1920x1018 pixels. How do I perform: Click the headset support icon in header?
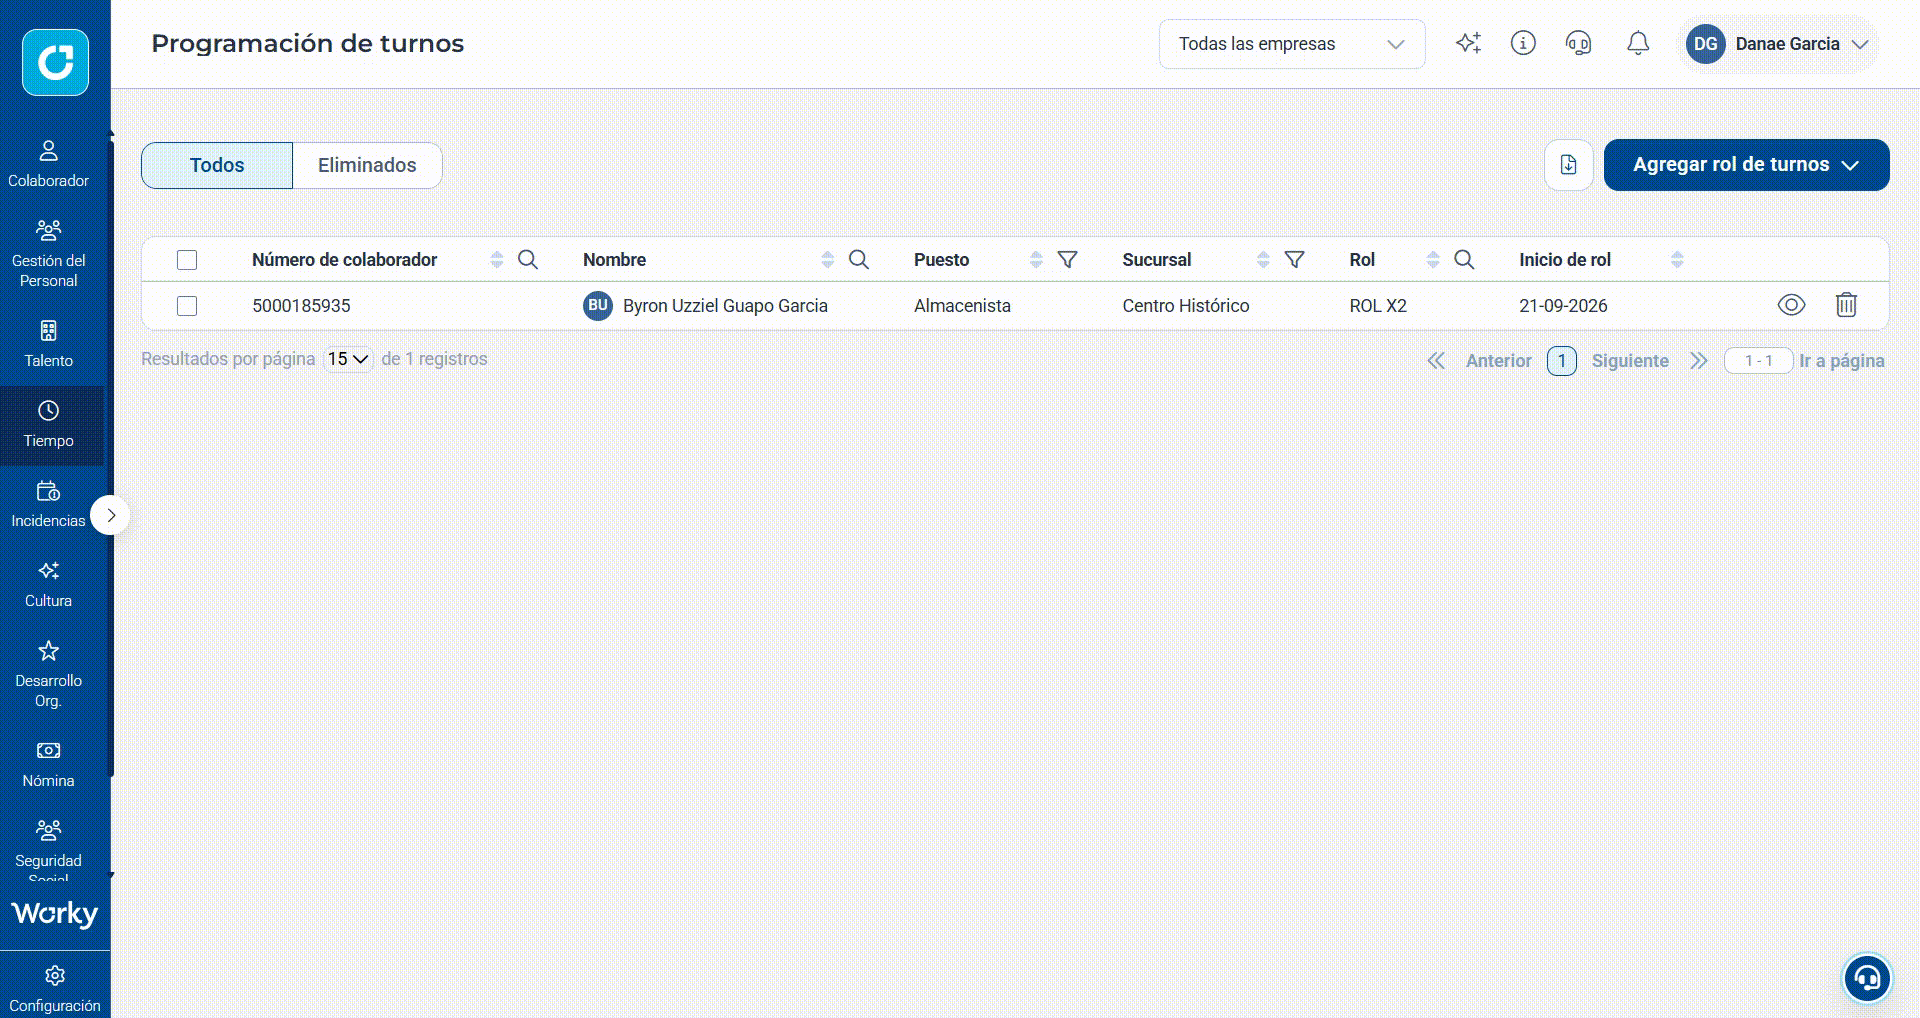pyautogui.click(x=1578, y=43)
